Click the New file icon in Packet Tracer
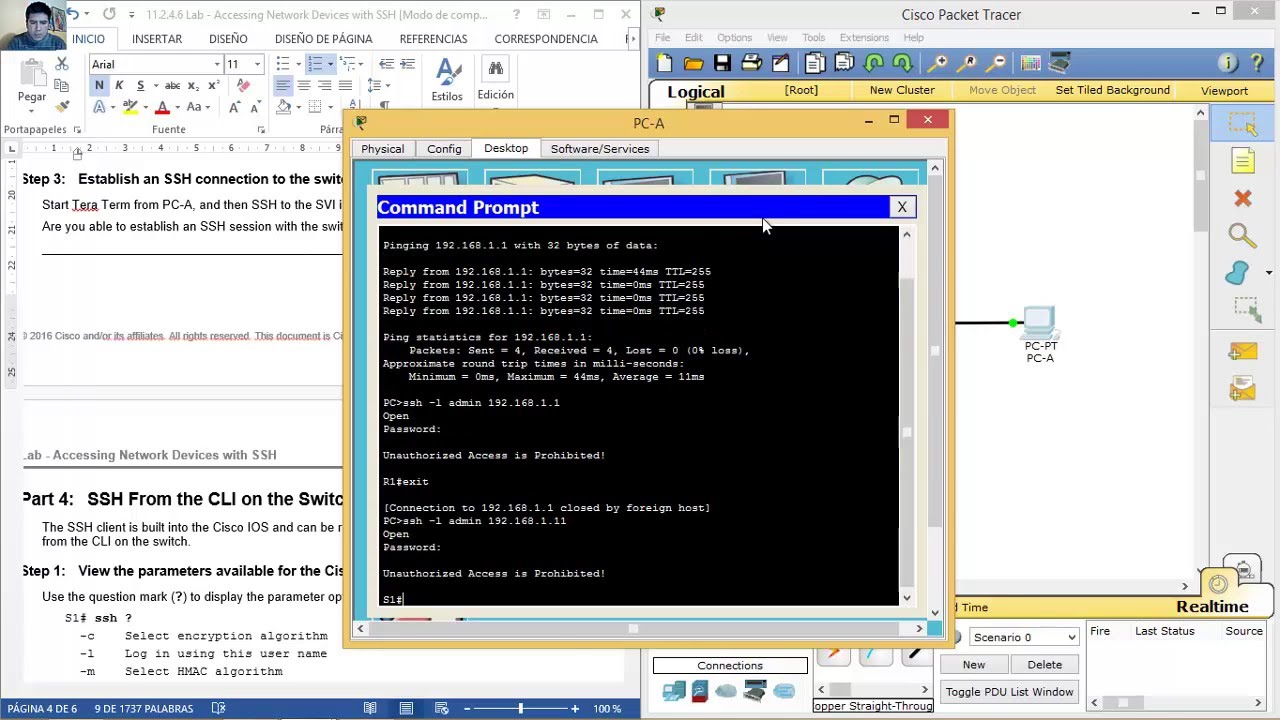 (x=665, y=64)
